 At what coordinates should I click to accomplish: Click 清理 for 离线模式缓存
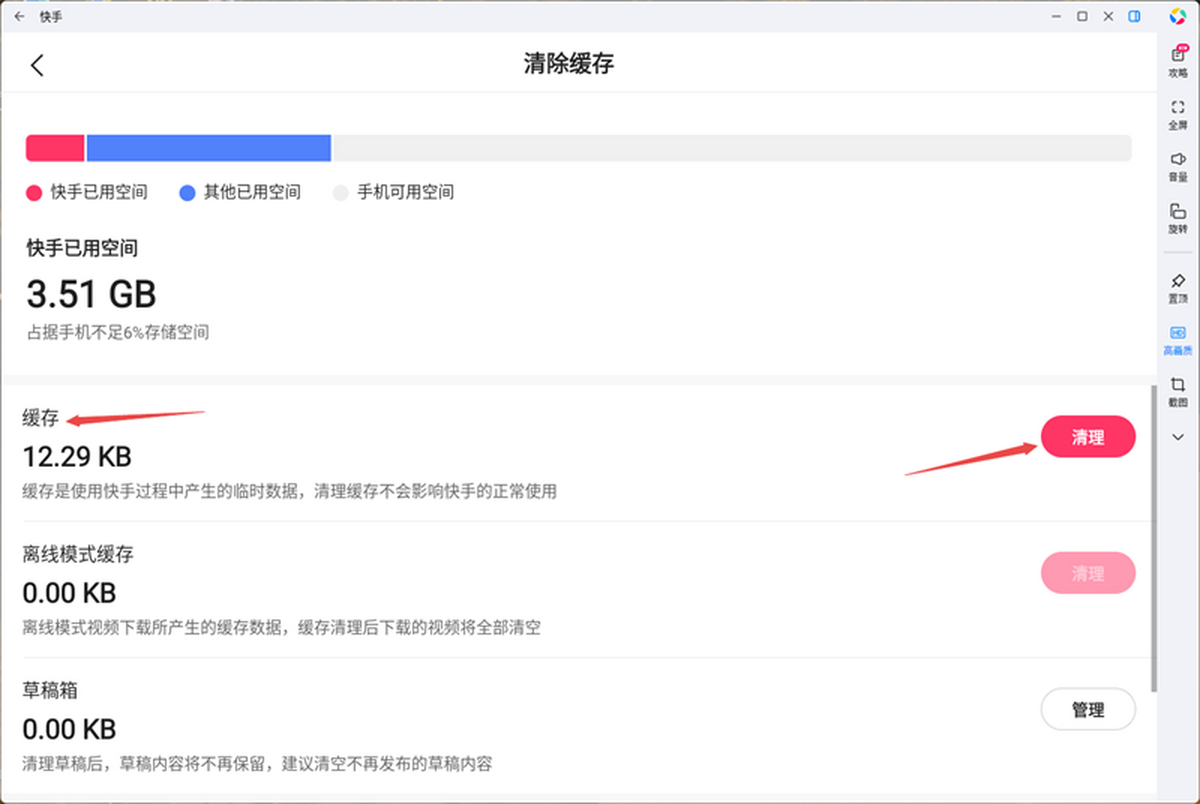point(1088,573)
